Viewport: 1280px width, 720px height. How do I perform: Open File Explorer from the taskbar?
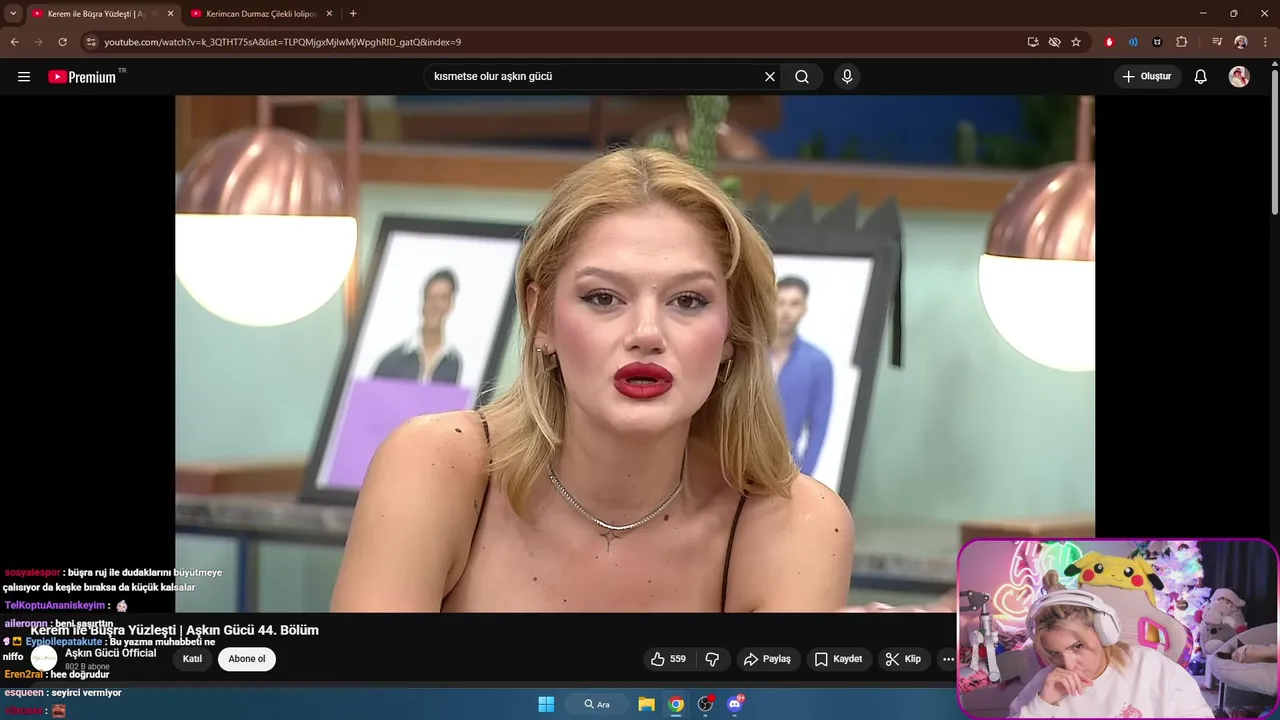(x=646, y=704)
